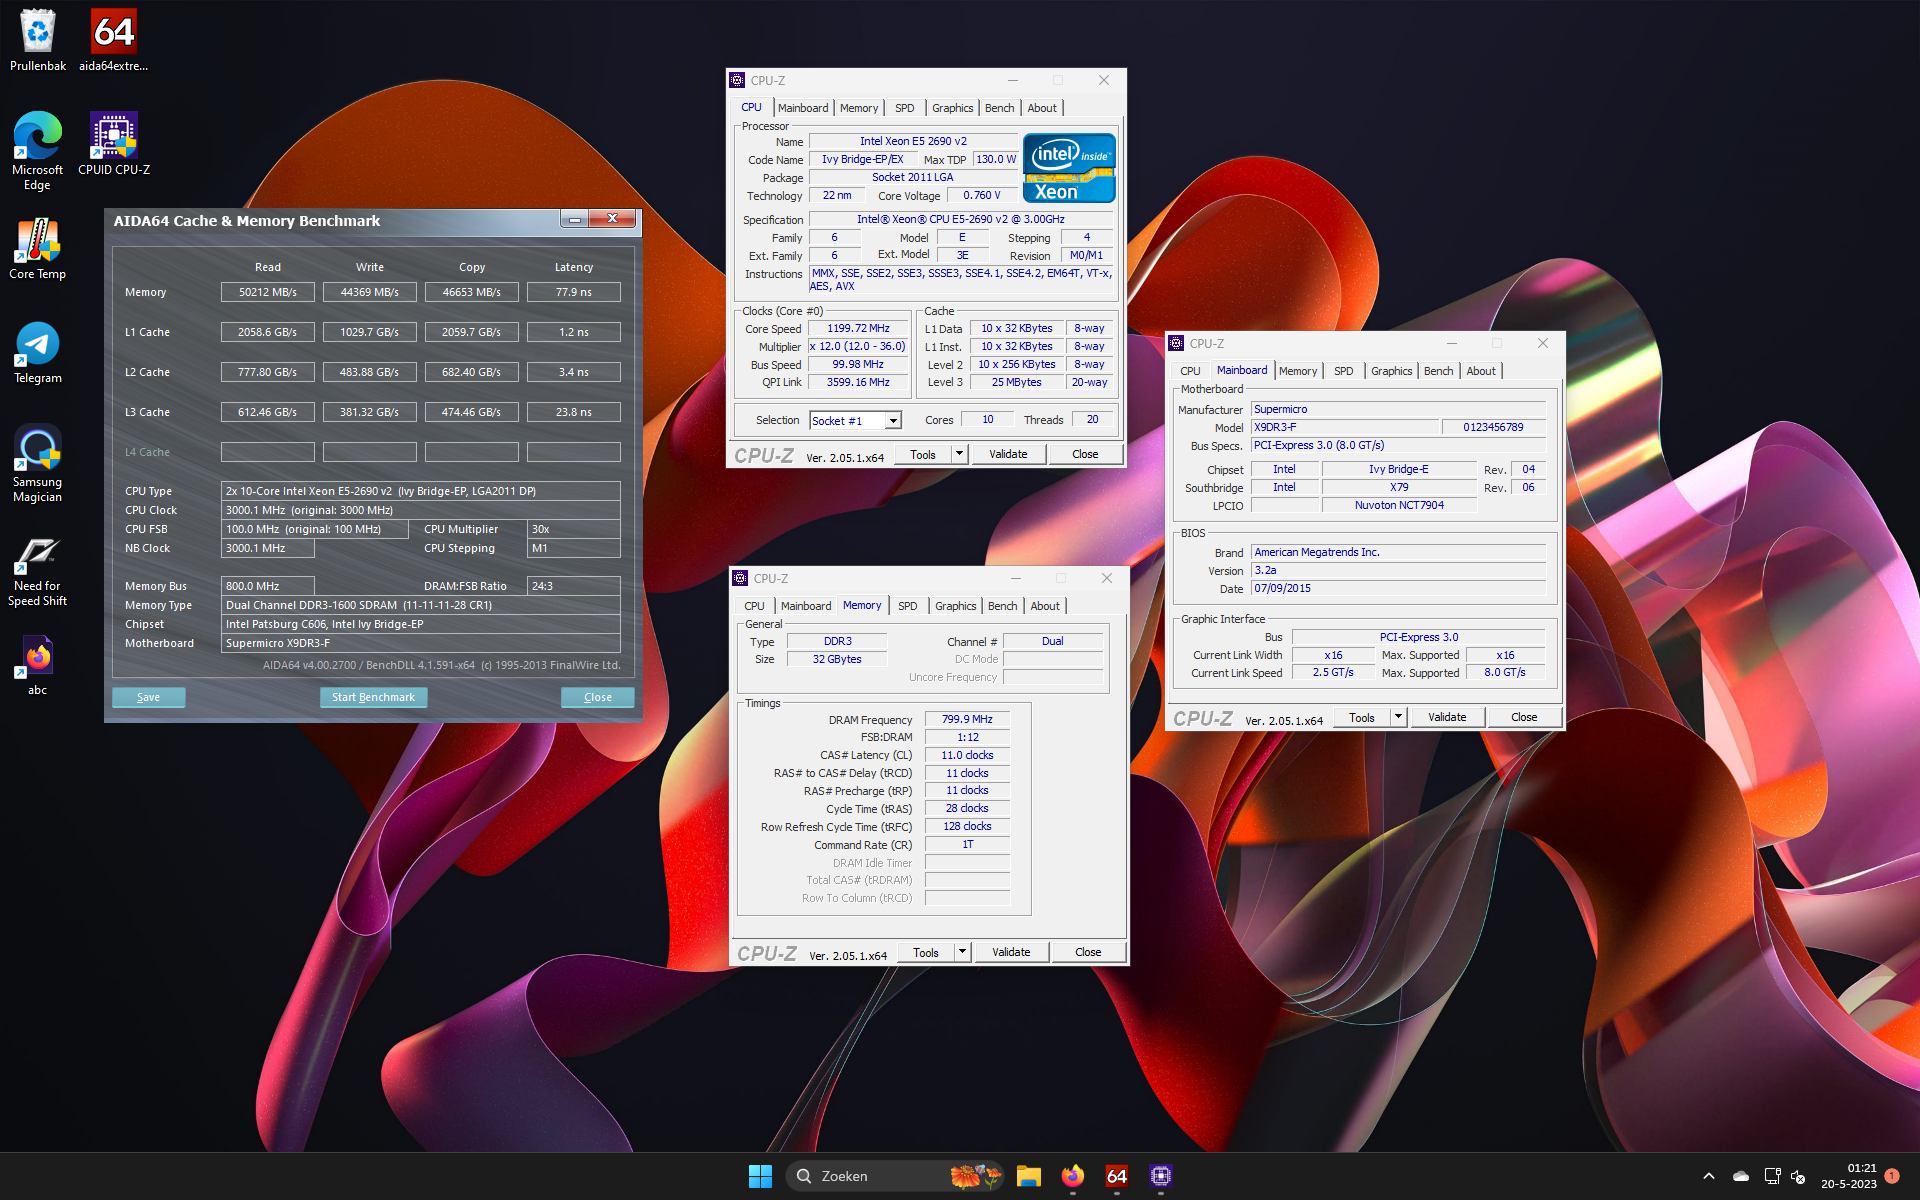The width and height of the screenshot is (1920, 1200).
Task: Expand Tools dropdown arrow in CPU-Z Mainboard window
Action: 1399,717
